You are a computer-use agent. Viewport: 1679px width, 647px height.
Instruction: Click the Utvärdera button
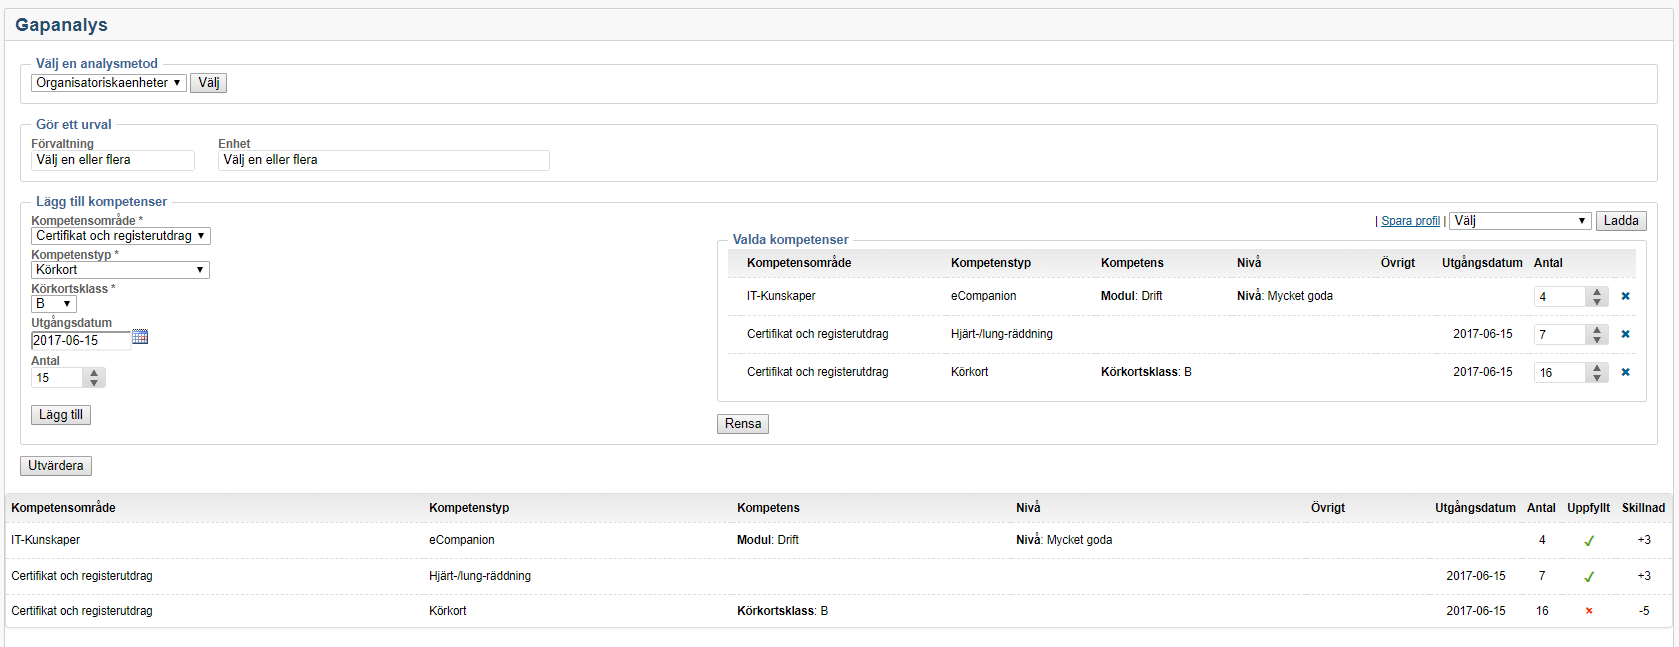pyautogui.click(x=56, y=466)
